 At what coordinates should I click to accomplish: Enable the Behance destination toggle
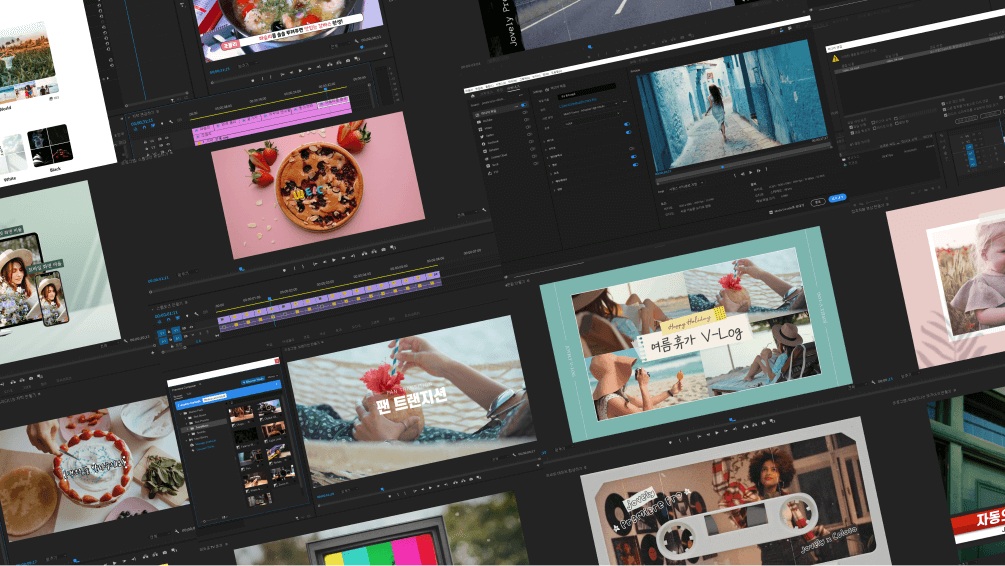coord(531,142)
